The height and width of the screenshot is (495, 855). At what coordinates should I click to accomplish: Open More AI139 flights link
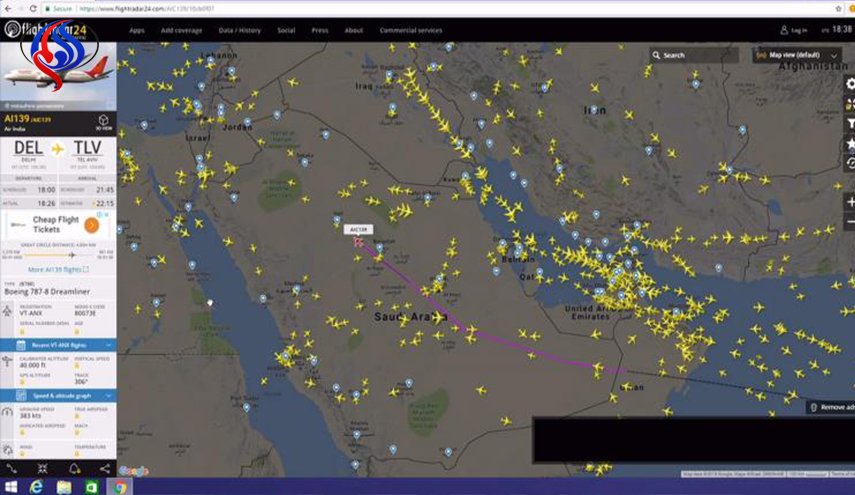pyautogui.click(x=58, y=269)
